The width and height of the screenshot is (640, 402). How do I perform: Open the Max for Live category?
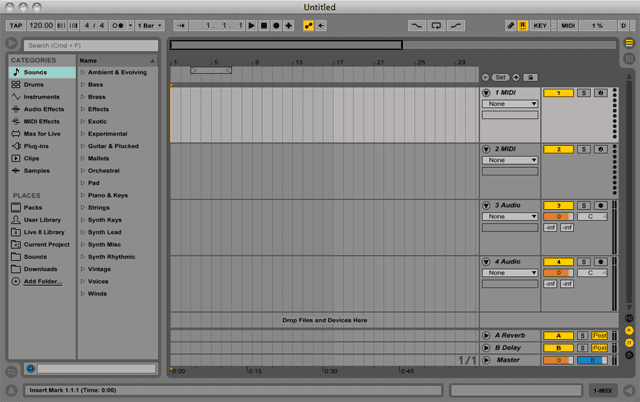[42, 133]
